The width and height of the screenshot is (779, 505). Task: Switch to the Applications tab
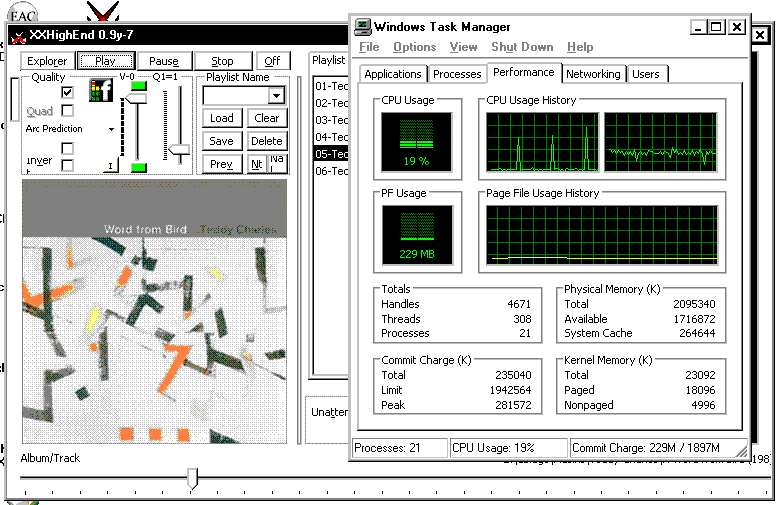(x=392, y=74)
